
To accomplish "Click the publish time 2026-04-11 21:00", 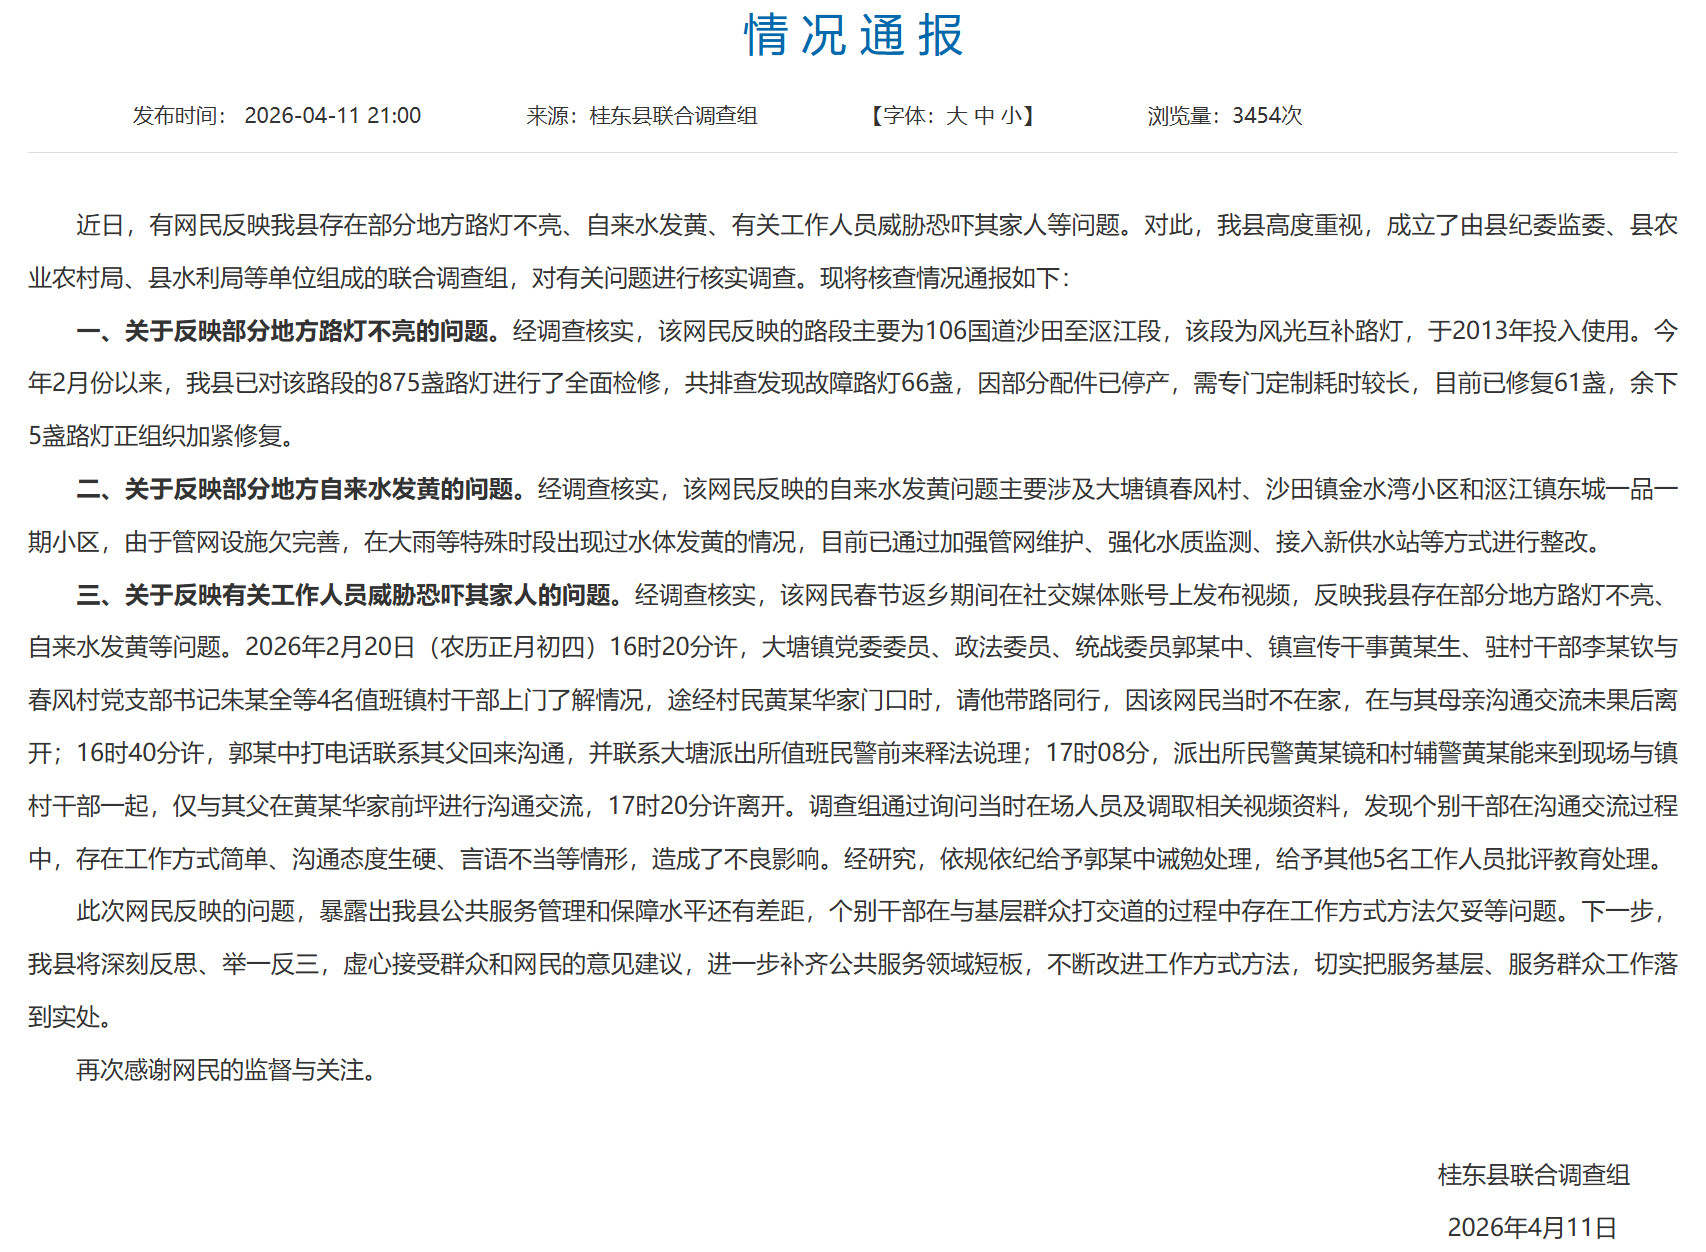I will coord(334,116).
